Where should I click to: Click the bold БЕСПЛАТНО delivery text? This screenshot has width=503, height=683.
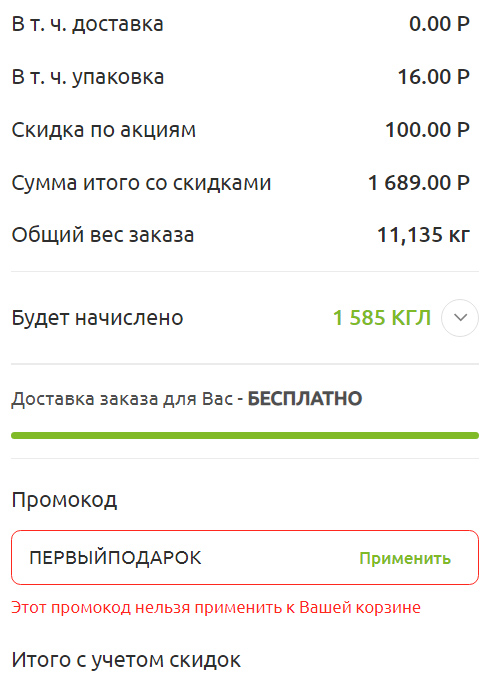[x=305, y=399]
